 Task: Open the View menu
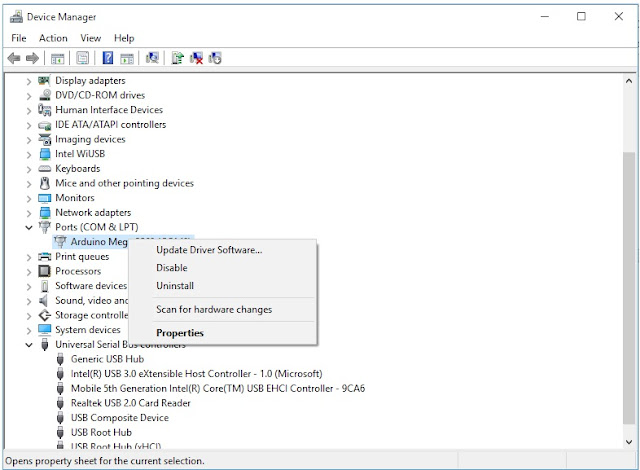(x=90, y=38)
